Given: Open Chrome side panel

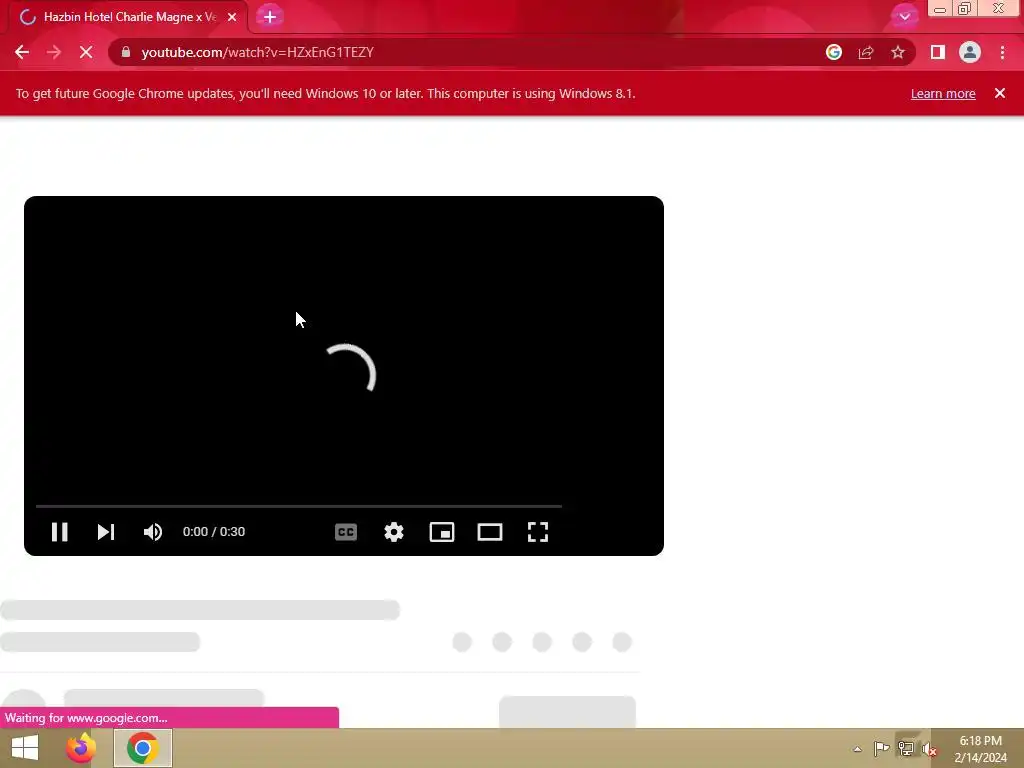Looking at the screenshot, I should (x=938, y=52).
